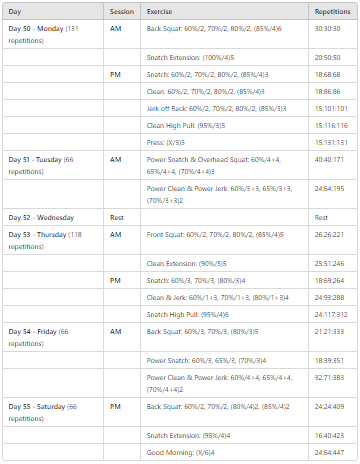Click the Session column header
This screenshot has height=464, width=360.
point(122,11)
